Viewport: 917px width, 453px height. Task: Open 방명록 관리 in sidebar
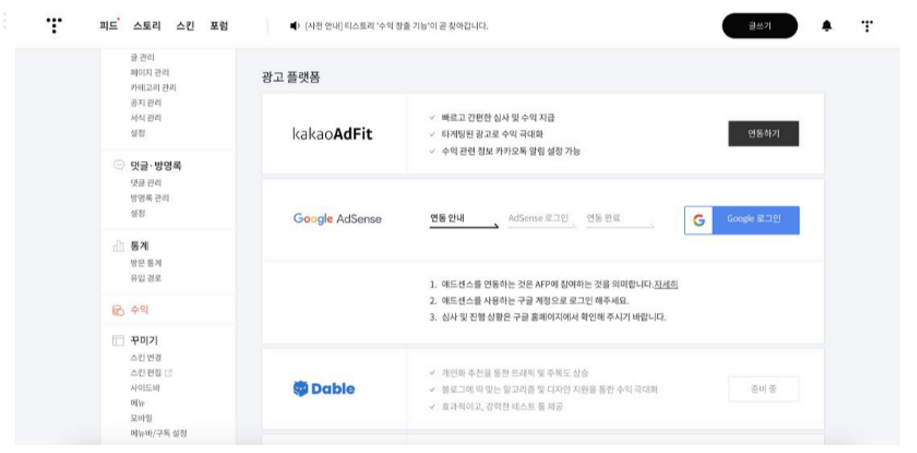150,198
